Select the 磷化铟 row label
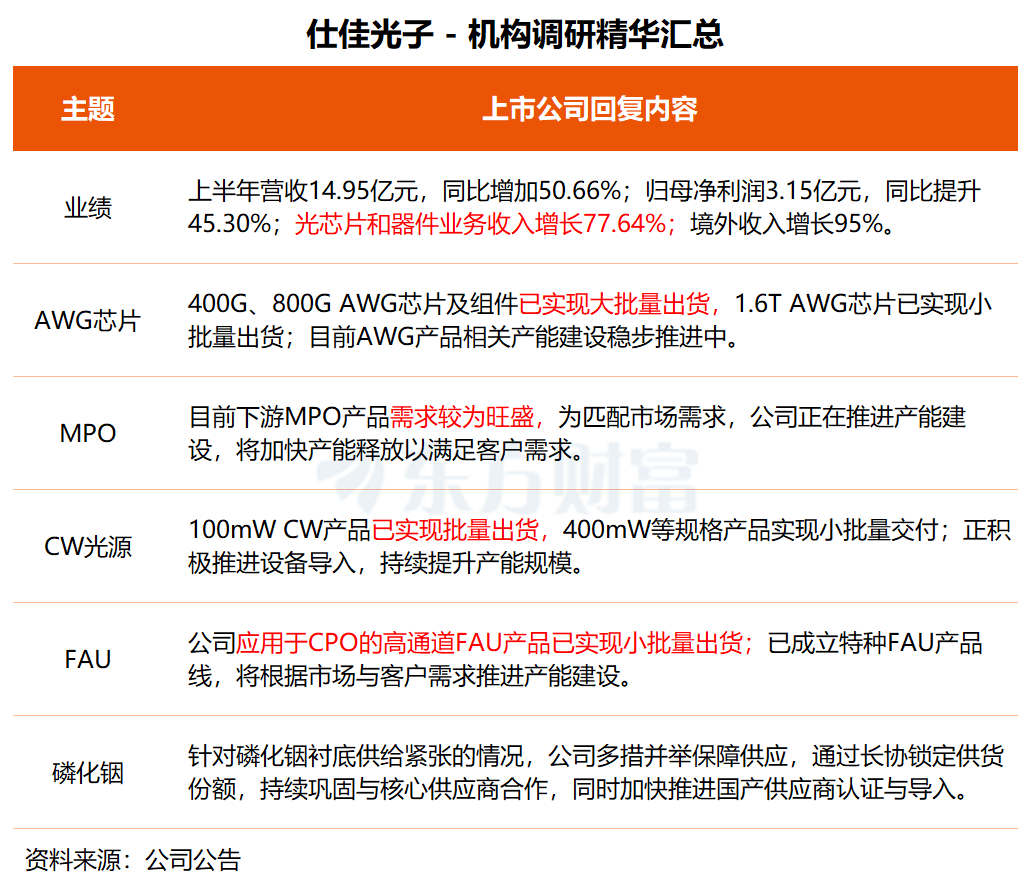Viewport: 1031px width, 891px height. (x=88, y=773)
